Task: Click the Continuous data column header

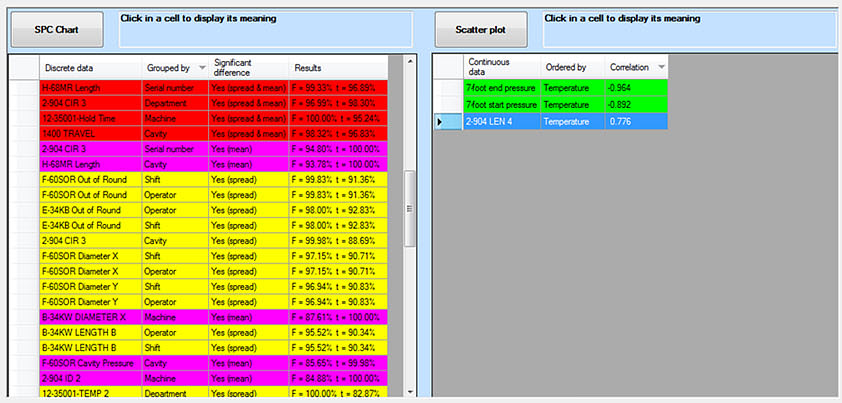Action: pos(500,67)
